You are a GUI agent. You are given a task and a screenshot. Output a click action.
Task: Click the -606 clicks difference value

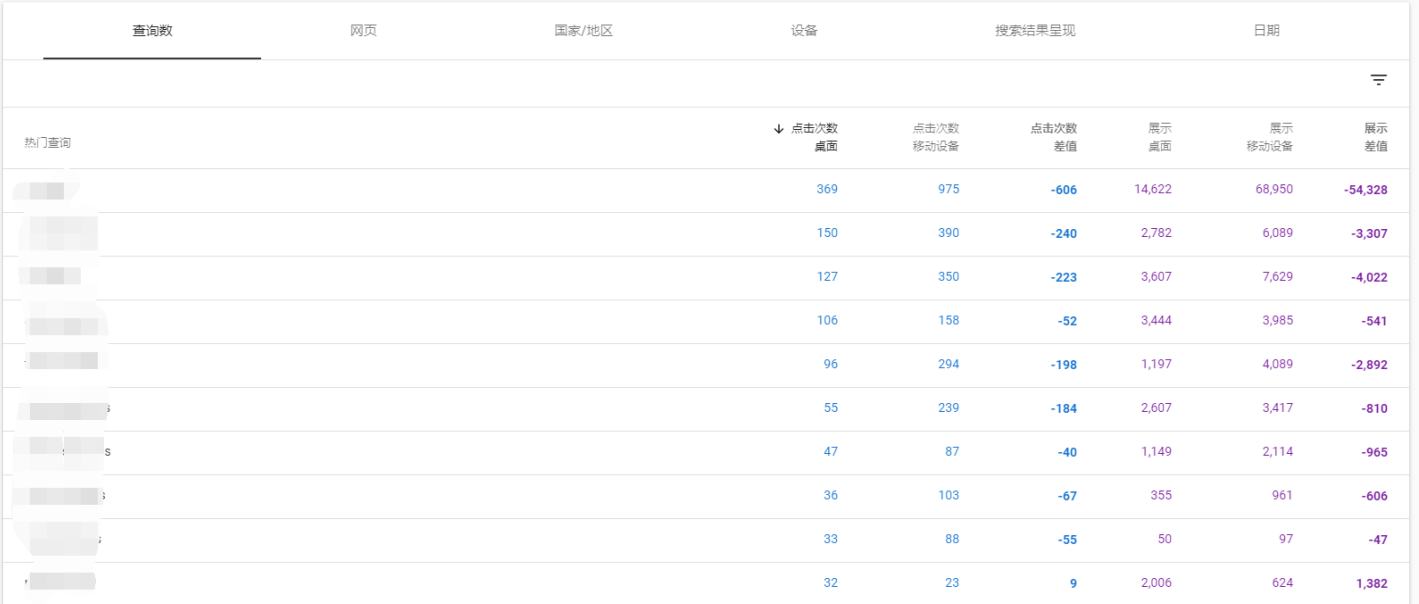(1063, 189)
